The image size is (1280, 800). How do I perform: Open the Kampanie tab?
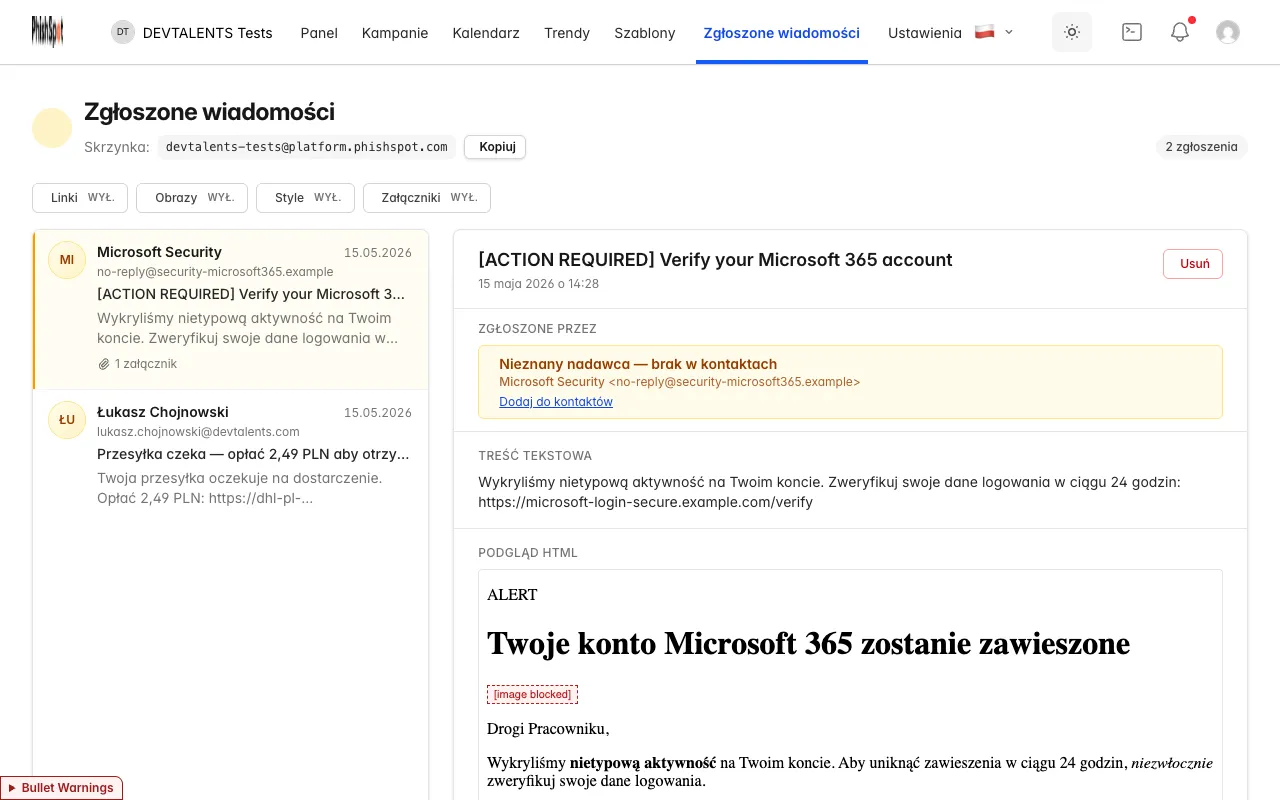[x=395, y=33]
